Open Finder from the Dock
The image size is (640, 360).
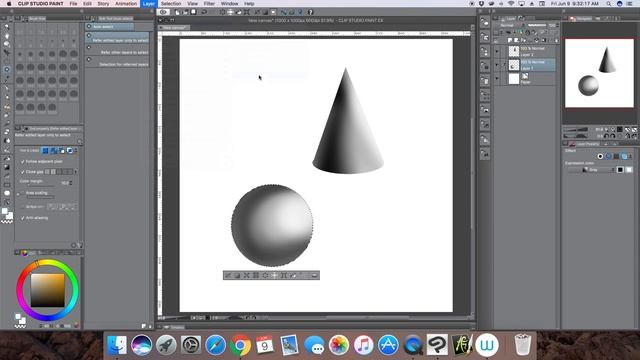(117, 345)
